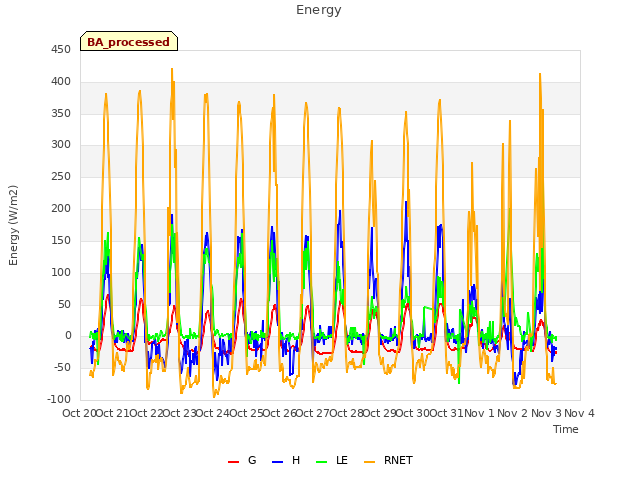Click the Energy (W/m2) y-axis label

13,225
